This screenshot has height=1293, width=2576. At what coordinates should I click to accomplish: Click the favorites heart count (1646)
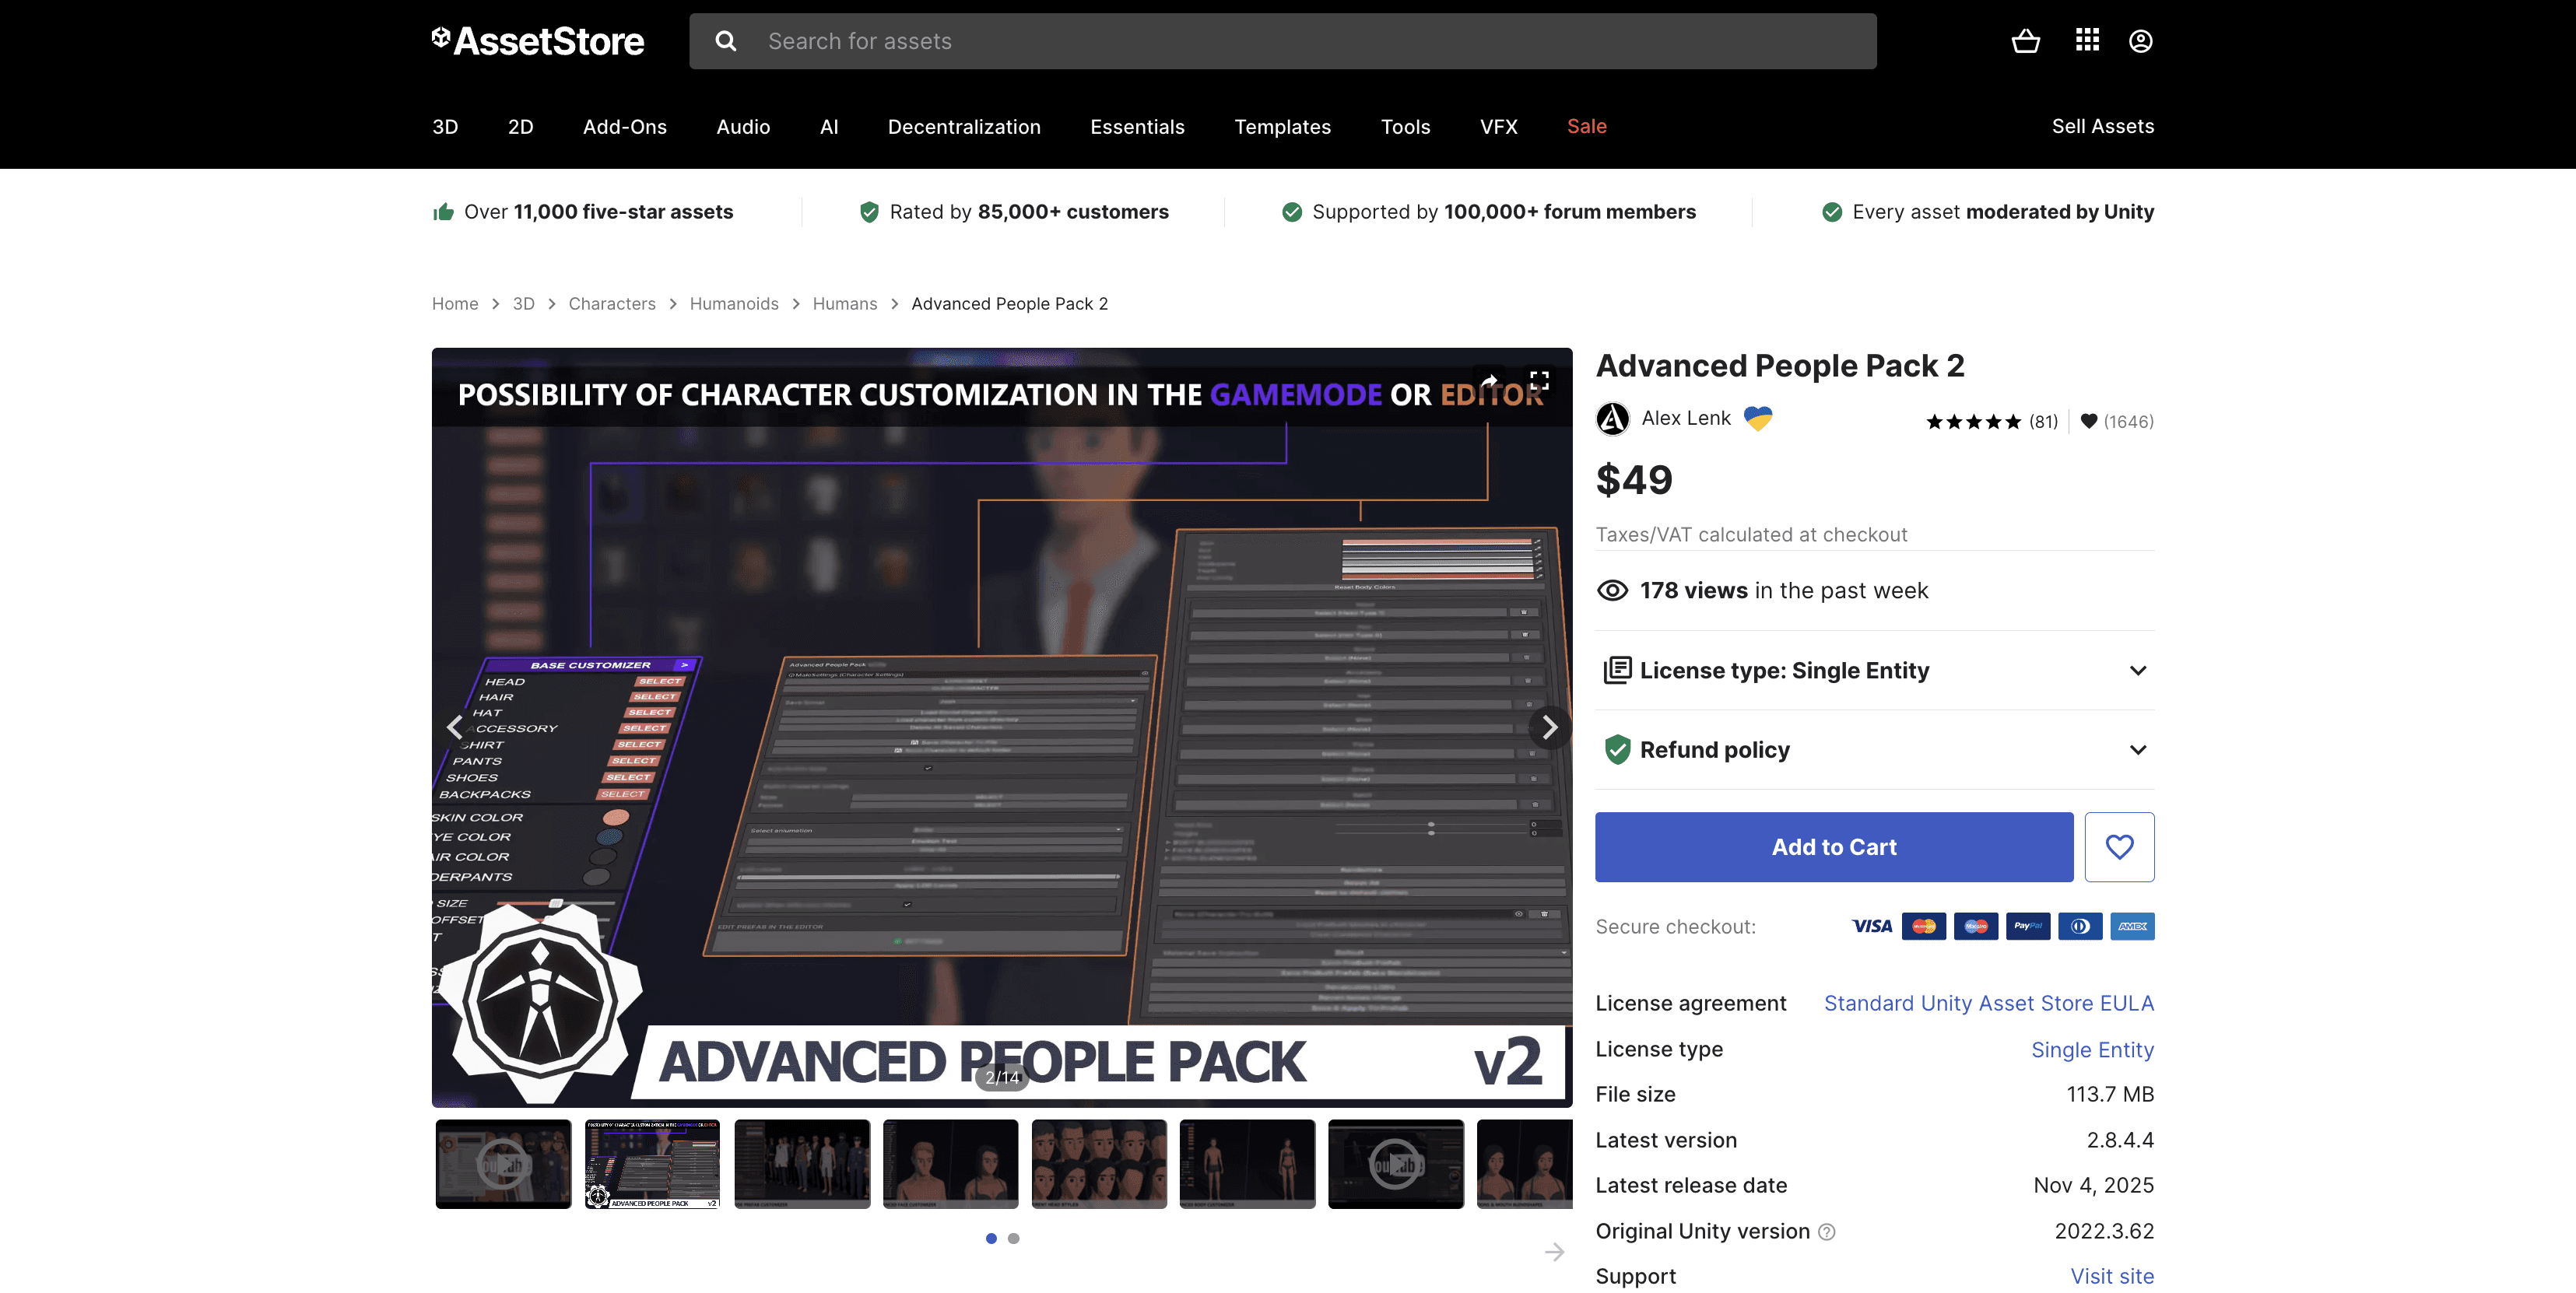click(2117, 422)
